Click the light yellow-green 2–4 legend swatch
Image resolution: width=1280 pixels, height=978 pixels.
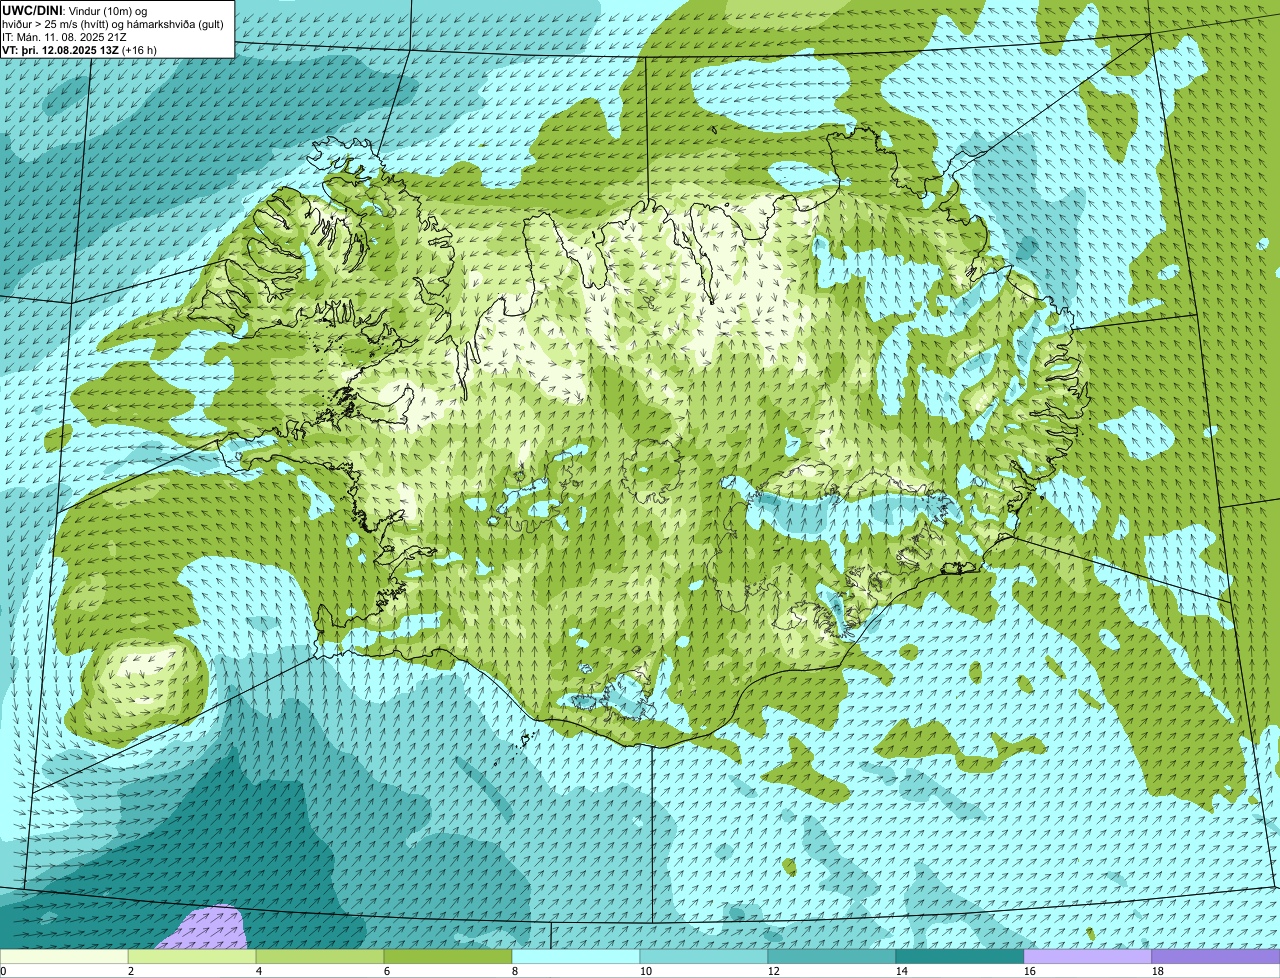pos(192,956)
